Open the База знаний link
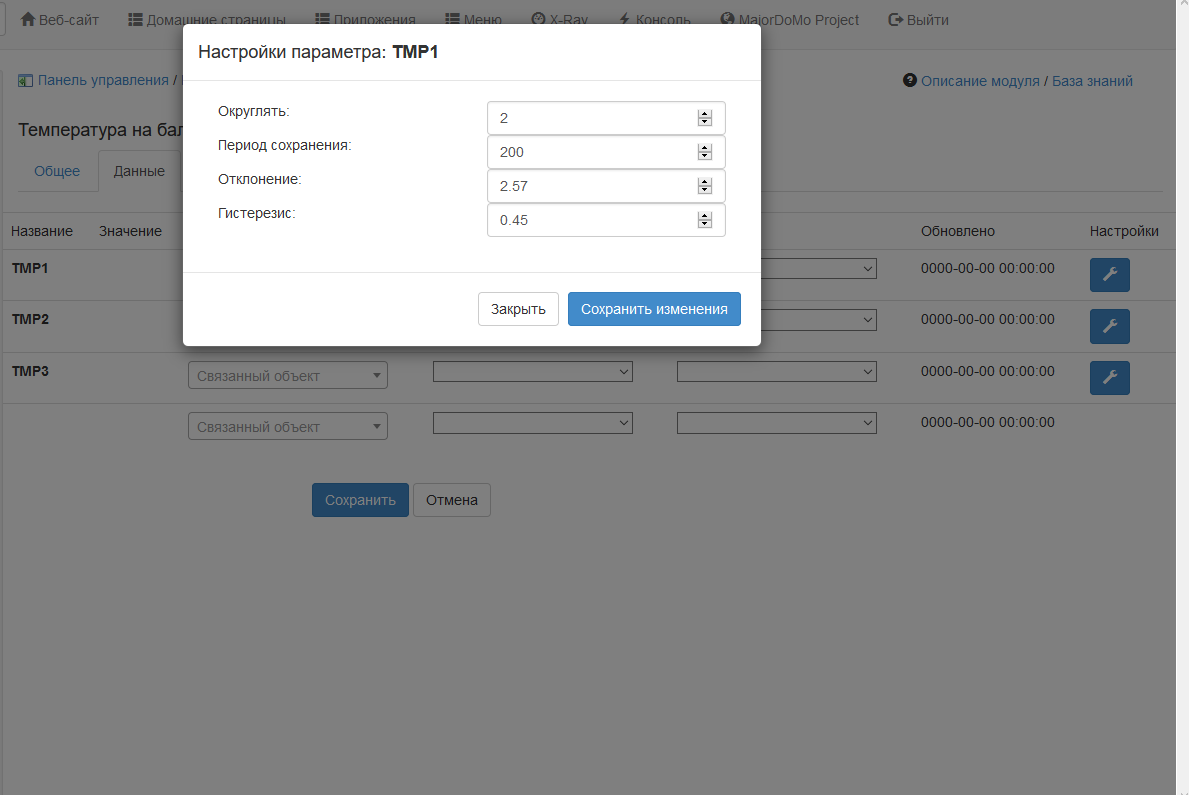Image resolution: width=1189 pixels, height=795 pixels. pos(1092,81)
